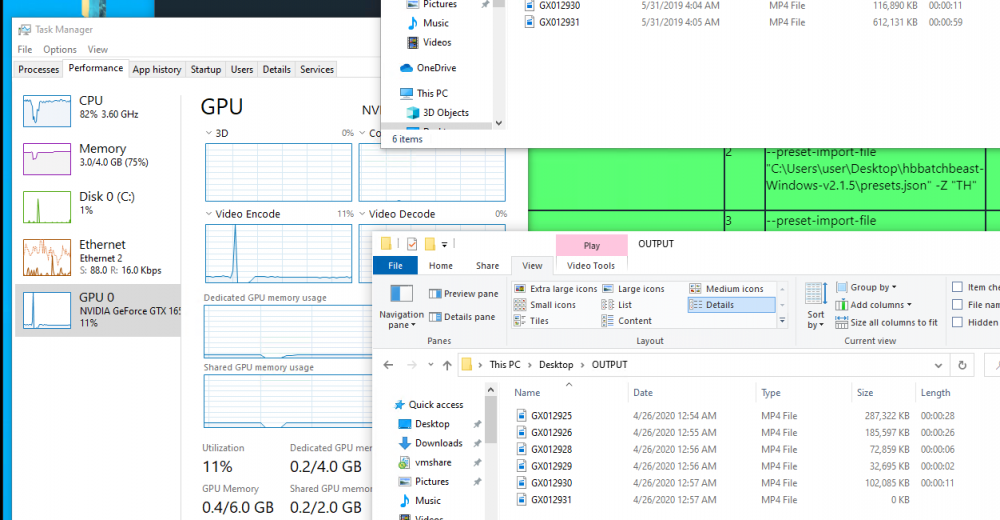This screenshot has height=520, width=1000.
Task: Expand the Layout gallery more arrow
Action: [x=782, y=321]
